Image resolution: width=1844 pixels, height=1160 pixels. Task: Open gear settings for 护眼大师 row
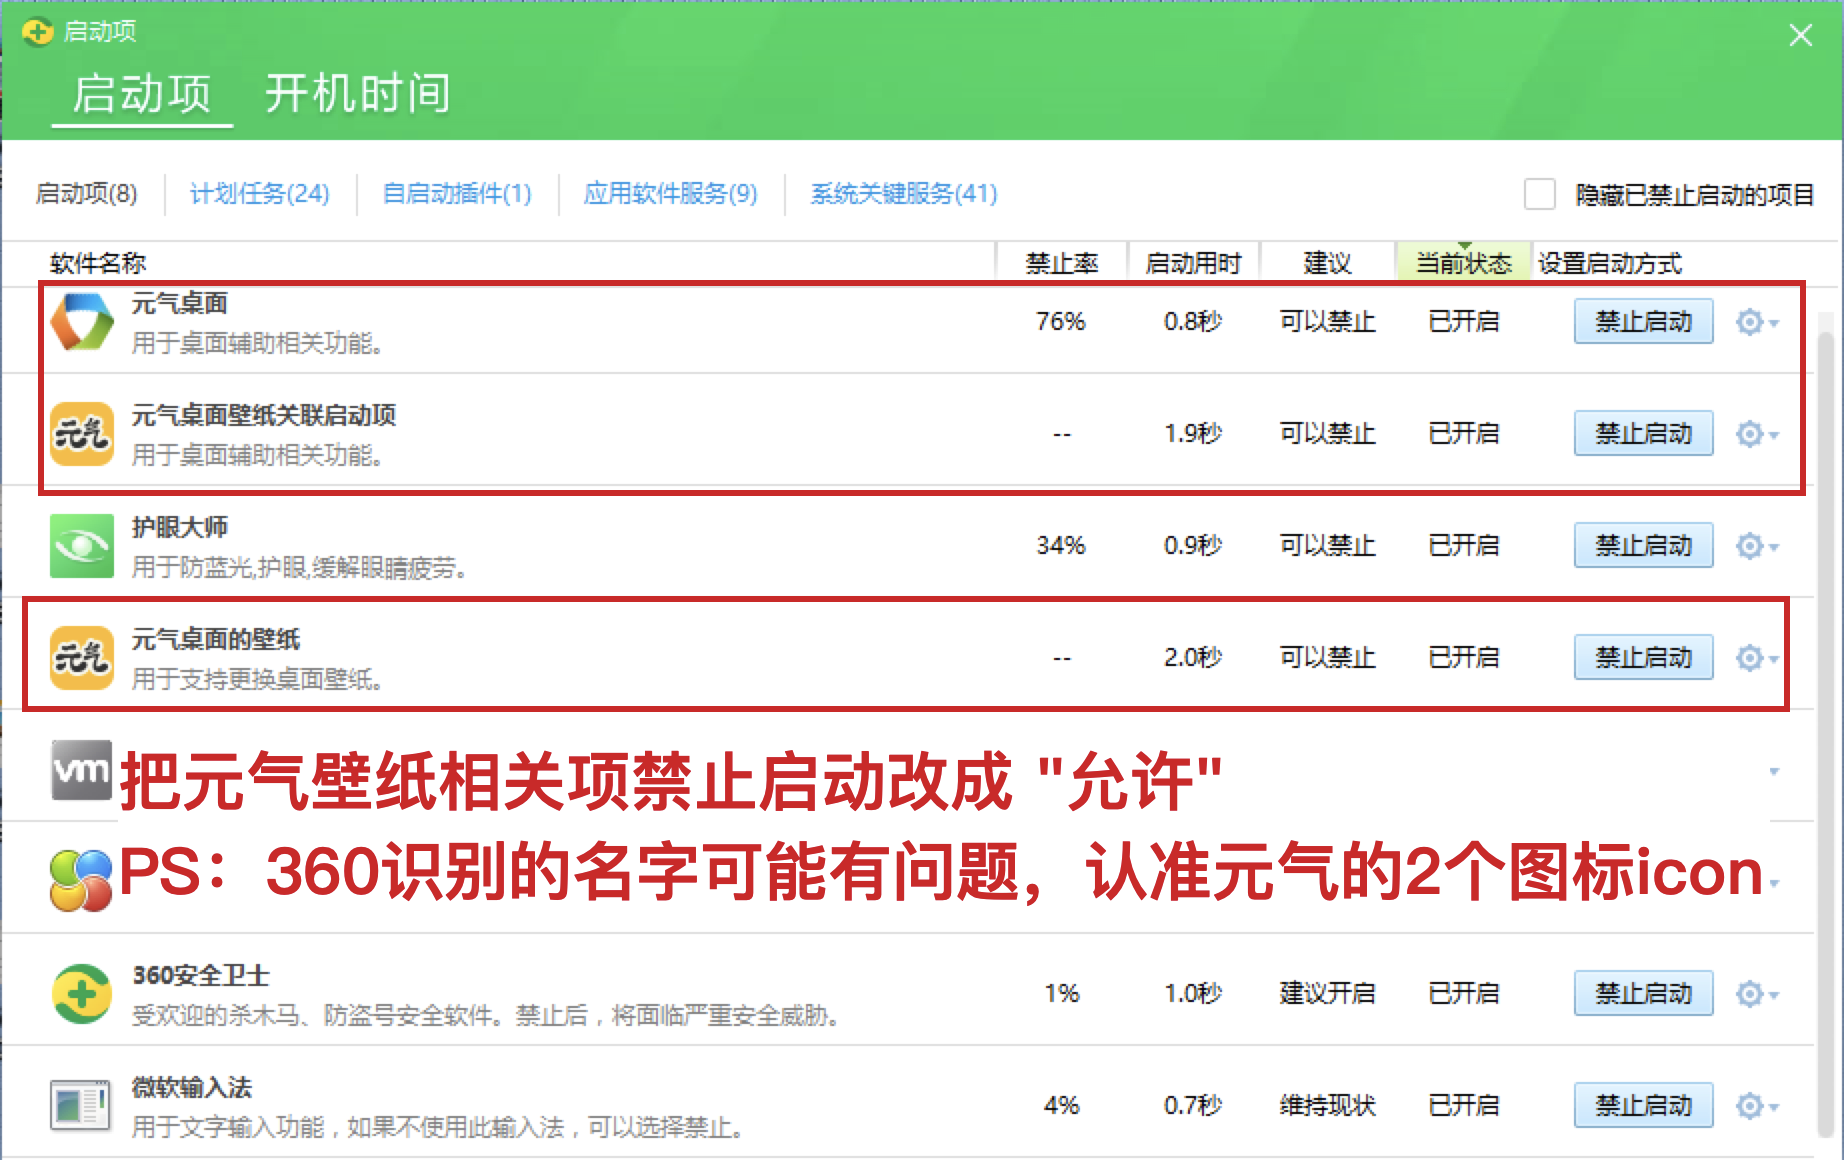click(1749, 546)
